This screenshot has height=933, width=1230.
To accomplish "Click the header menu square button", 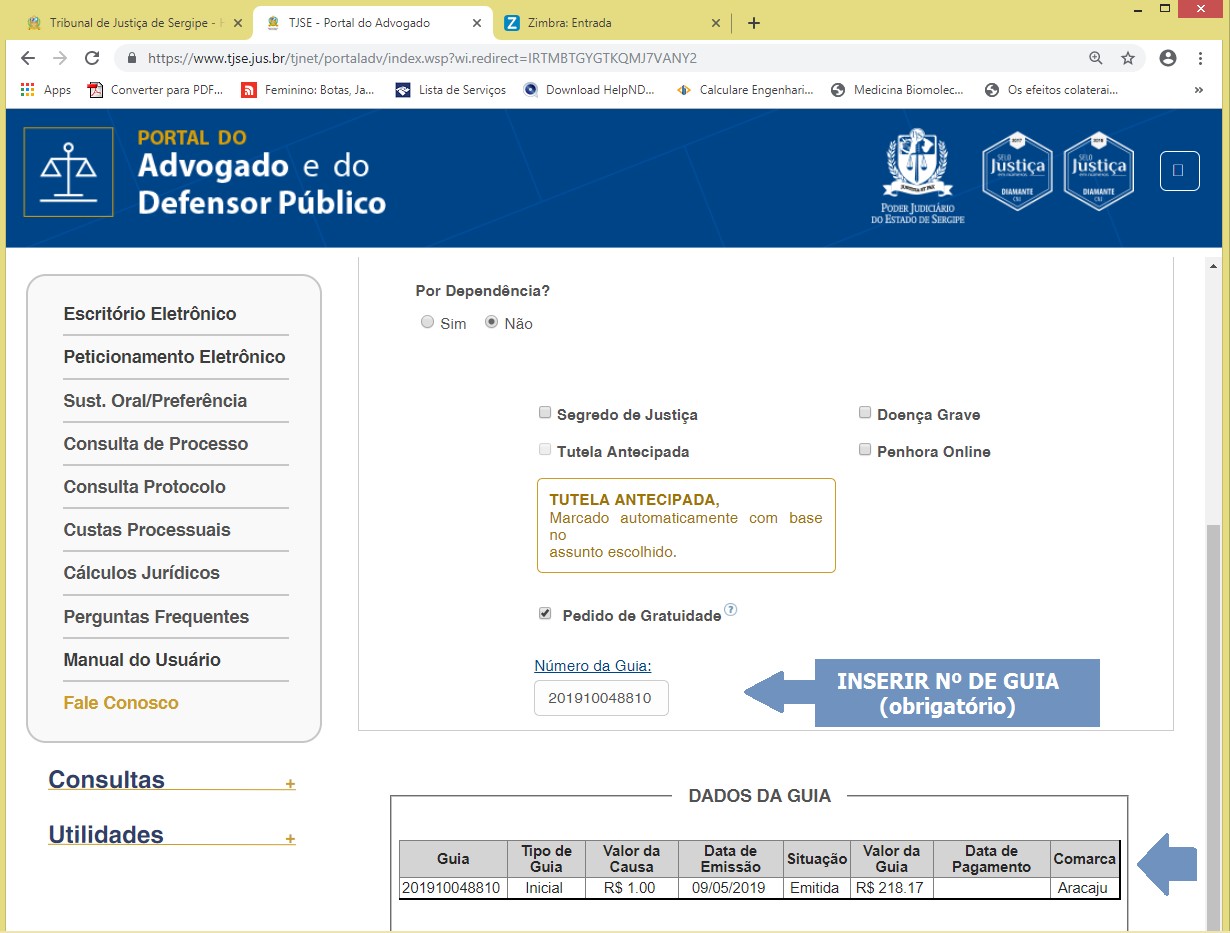I will point(1179,171).
